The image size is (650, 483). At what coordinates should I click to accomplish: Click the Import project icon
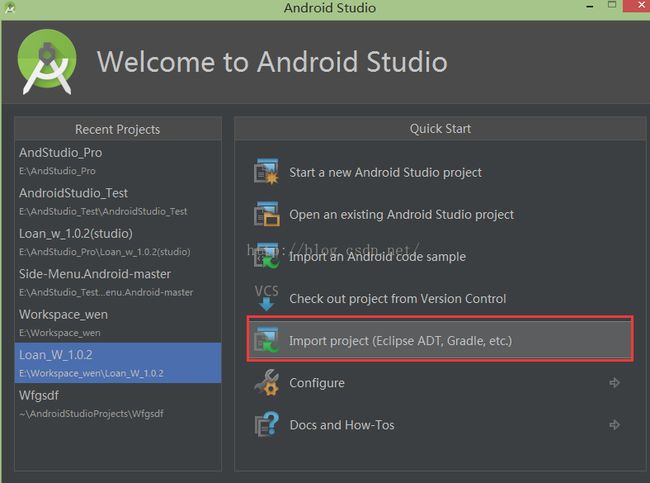266,340
